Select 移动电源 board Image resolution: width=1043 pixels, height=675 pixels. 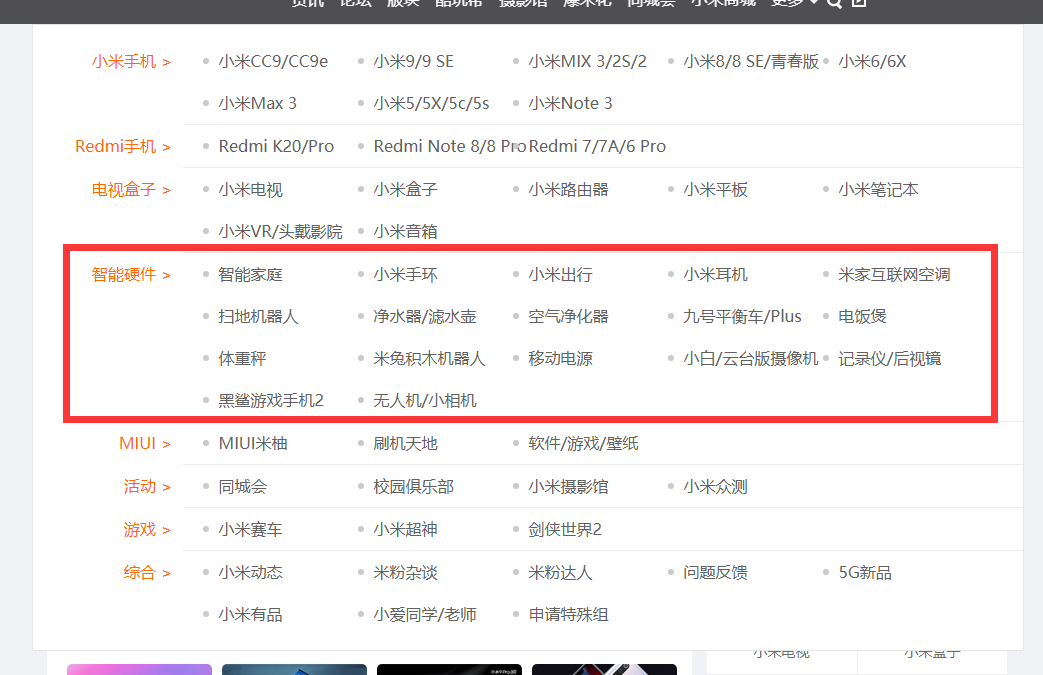561,359
